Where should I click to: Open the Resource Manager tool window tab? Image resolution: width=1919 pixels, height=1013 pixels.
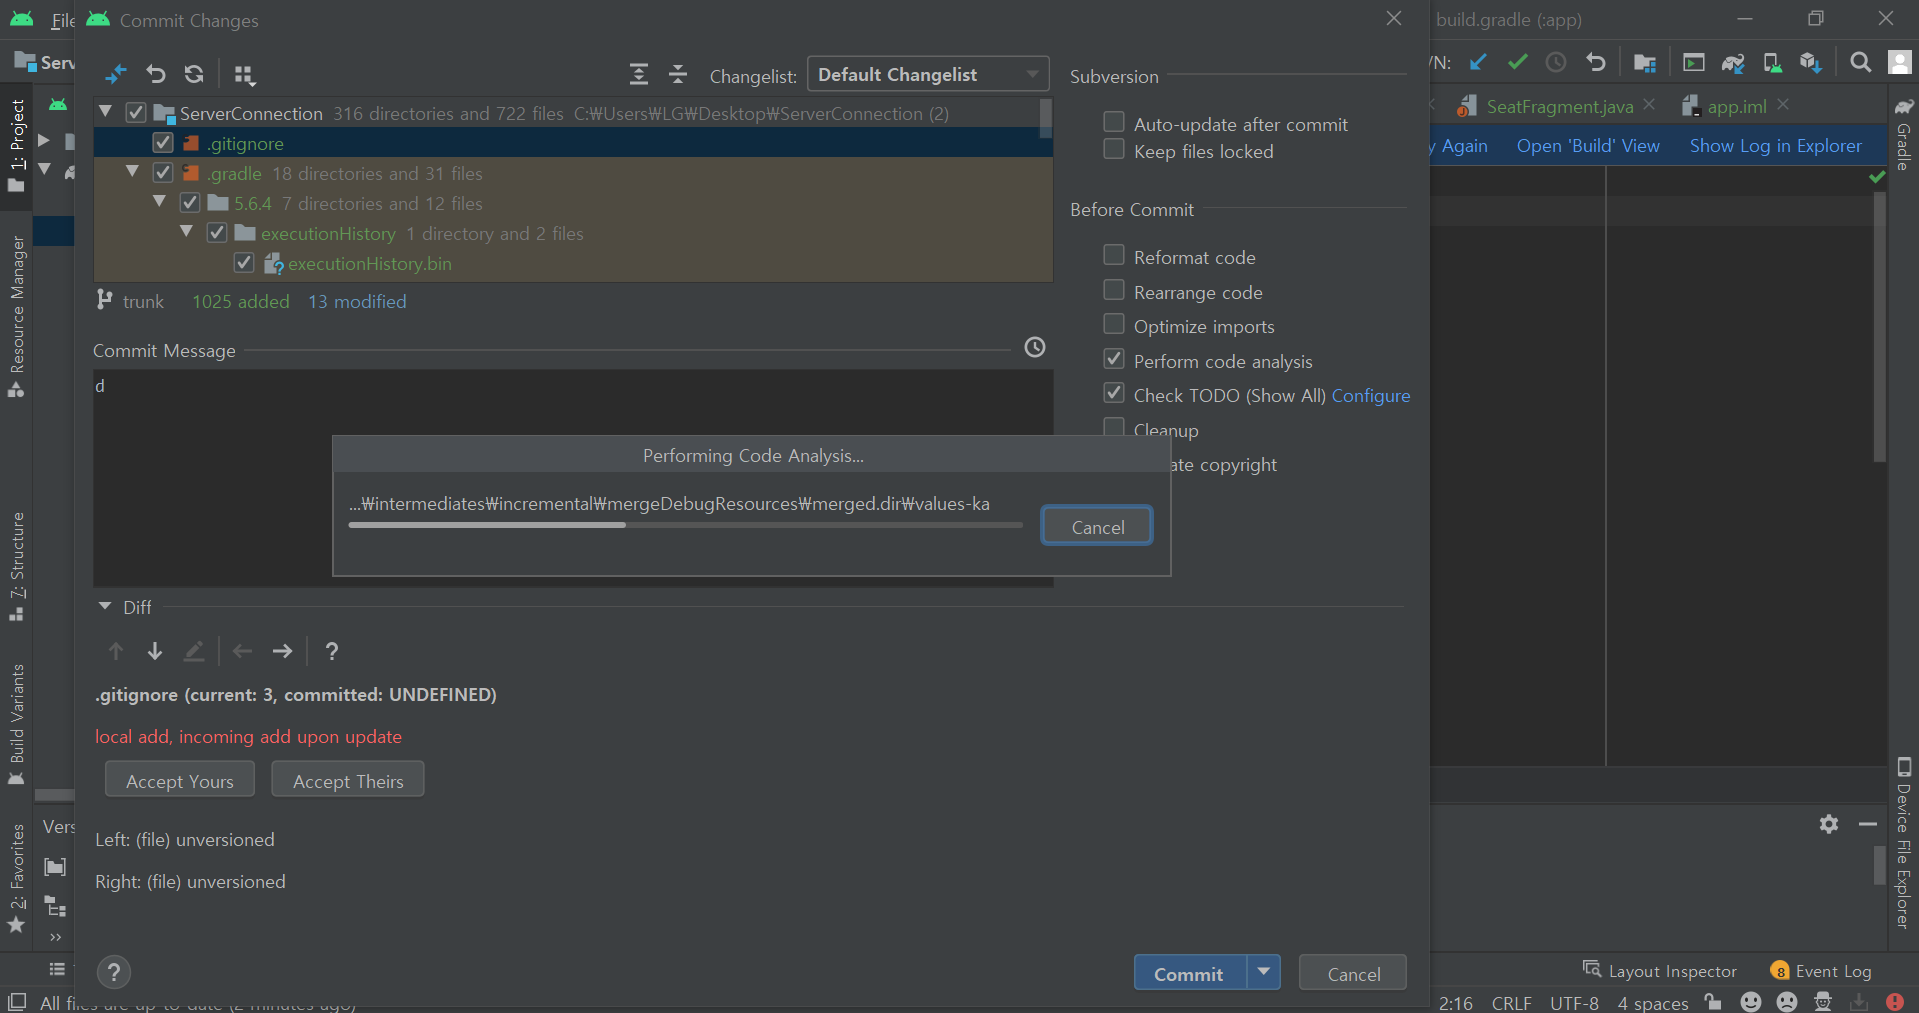tap(16, 316)
